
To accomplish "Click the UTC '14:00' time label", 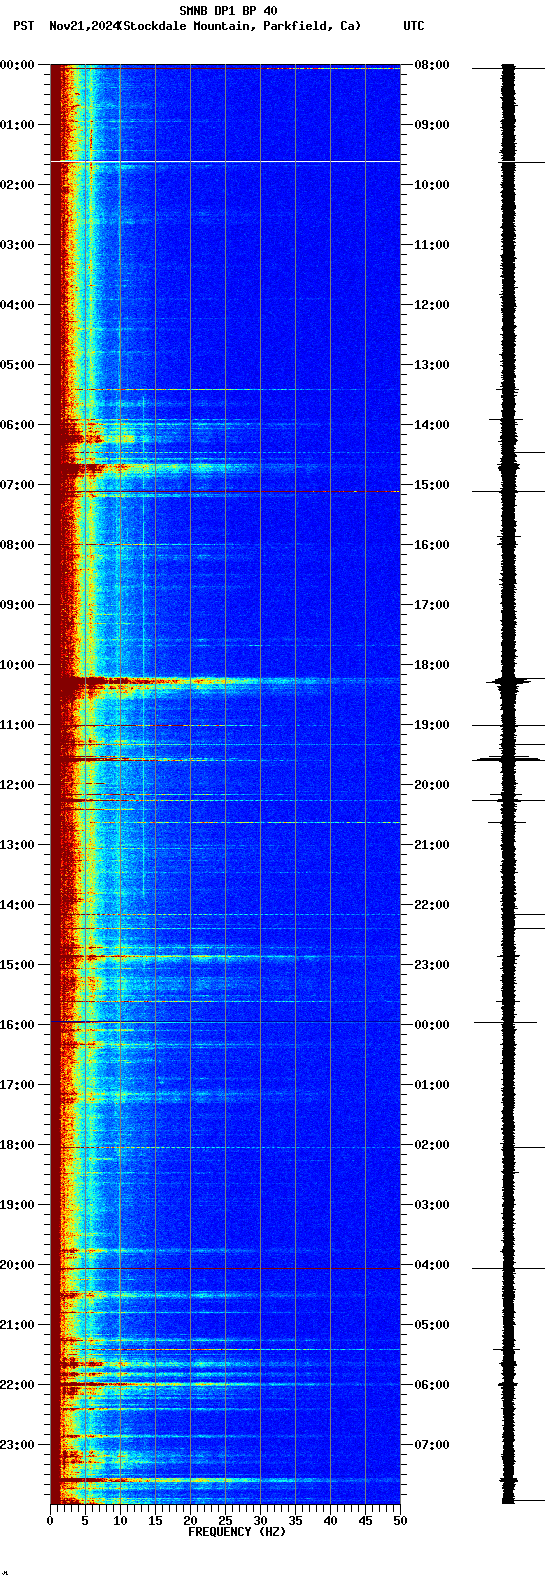I will click(x=432, y=425).
